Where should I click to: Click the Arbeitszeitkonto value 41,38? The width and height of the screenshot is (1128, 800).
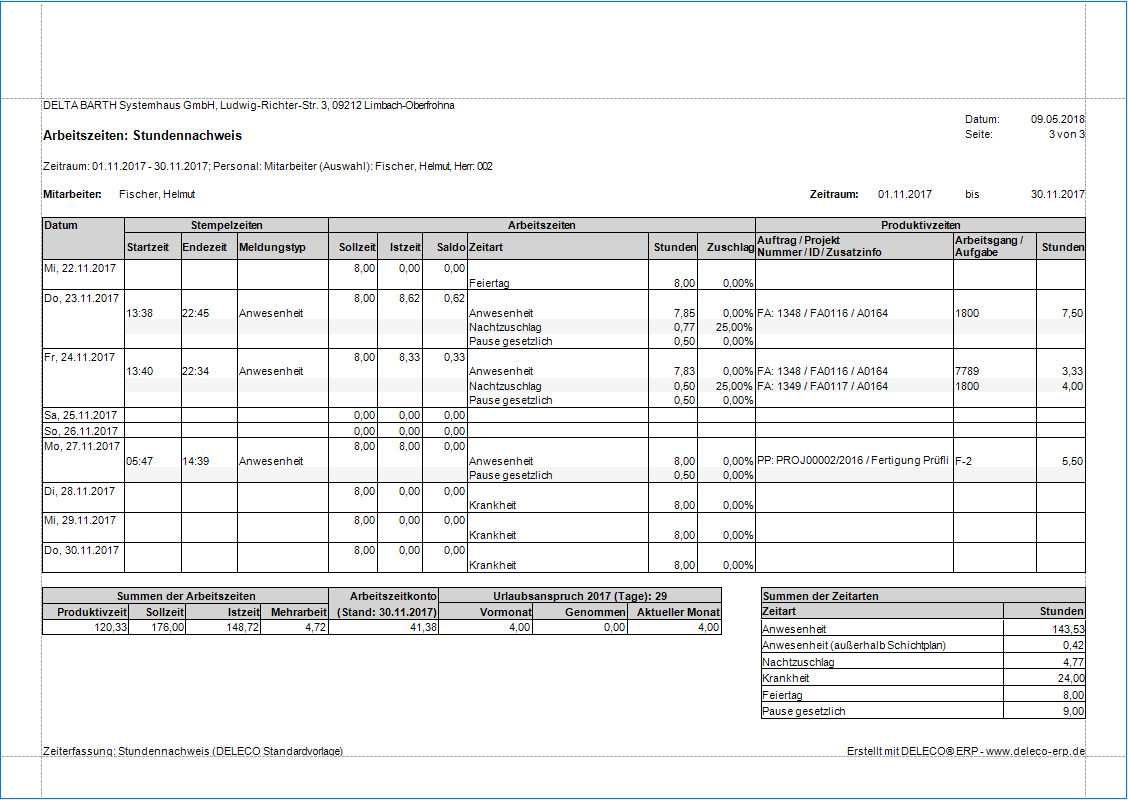point(418,627)
